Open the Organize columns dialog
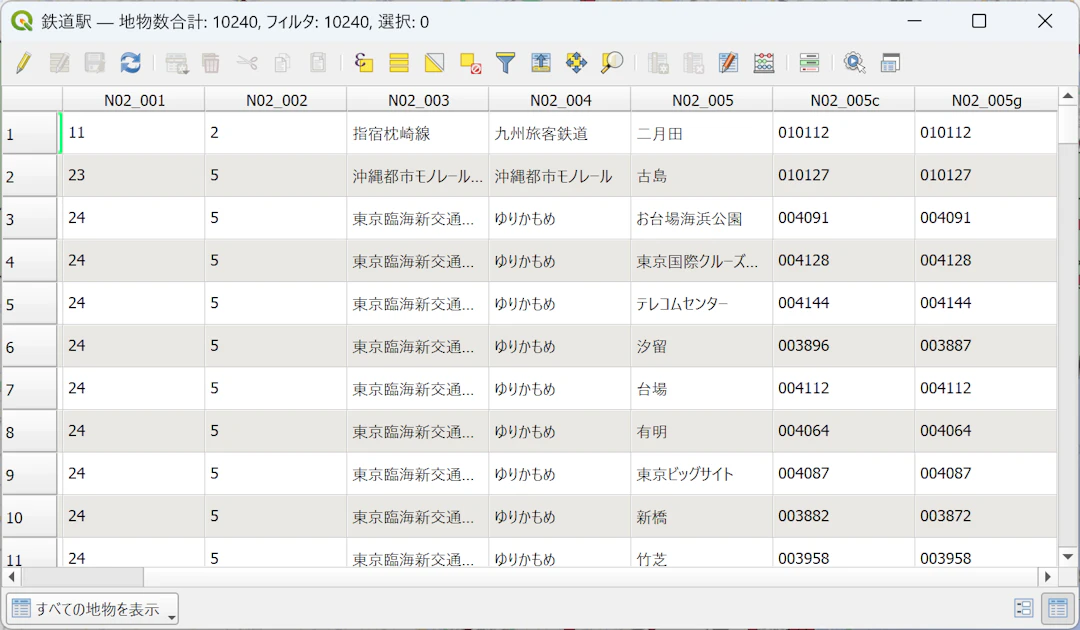The image size is (1080, 630). pyautogui.click(x=728, y=63)
